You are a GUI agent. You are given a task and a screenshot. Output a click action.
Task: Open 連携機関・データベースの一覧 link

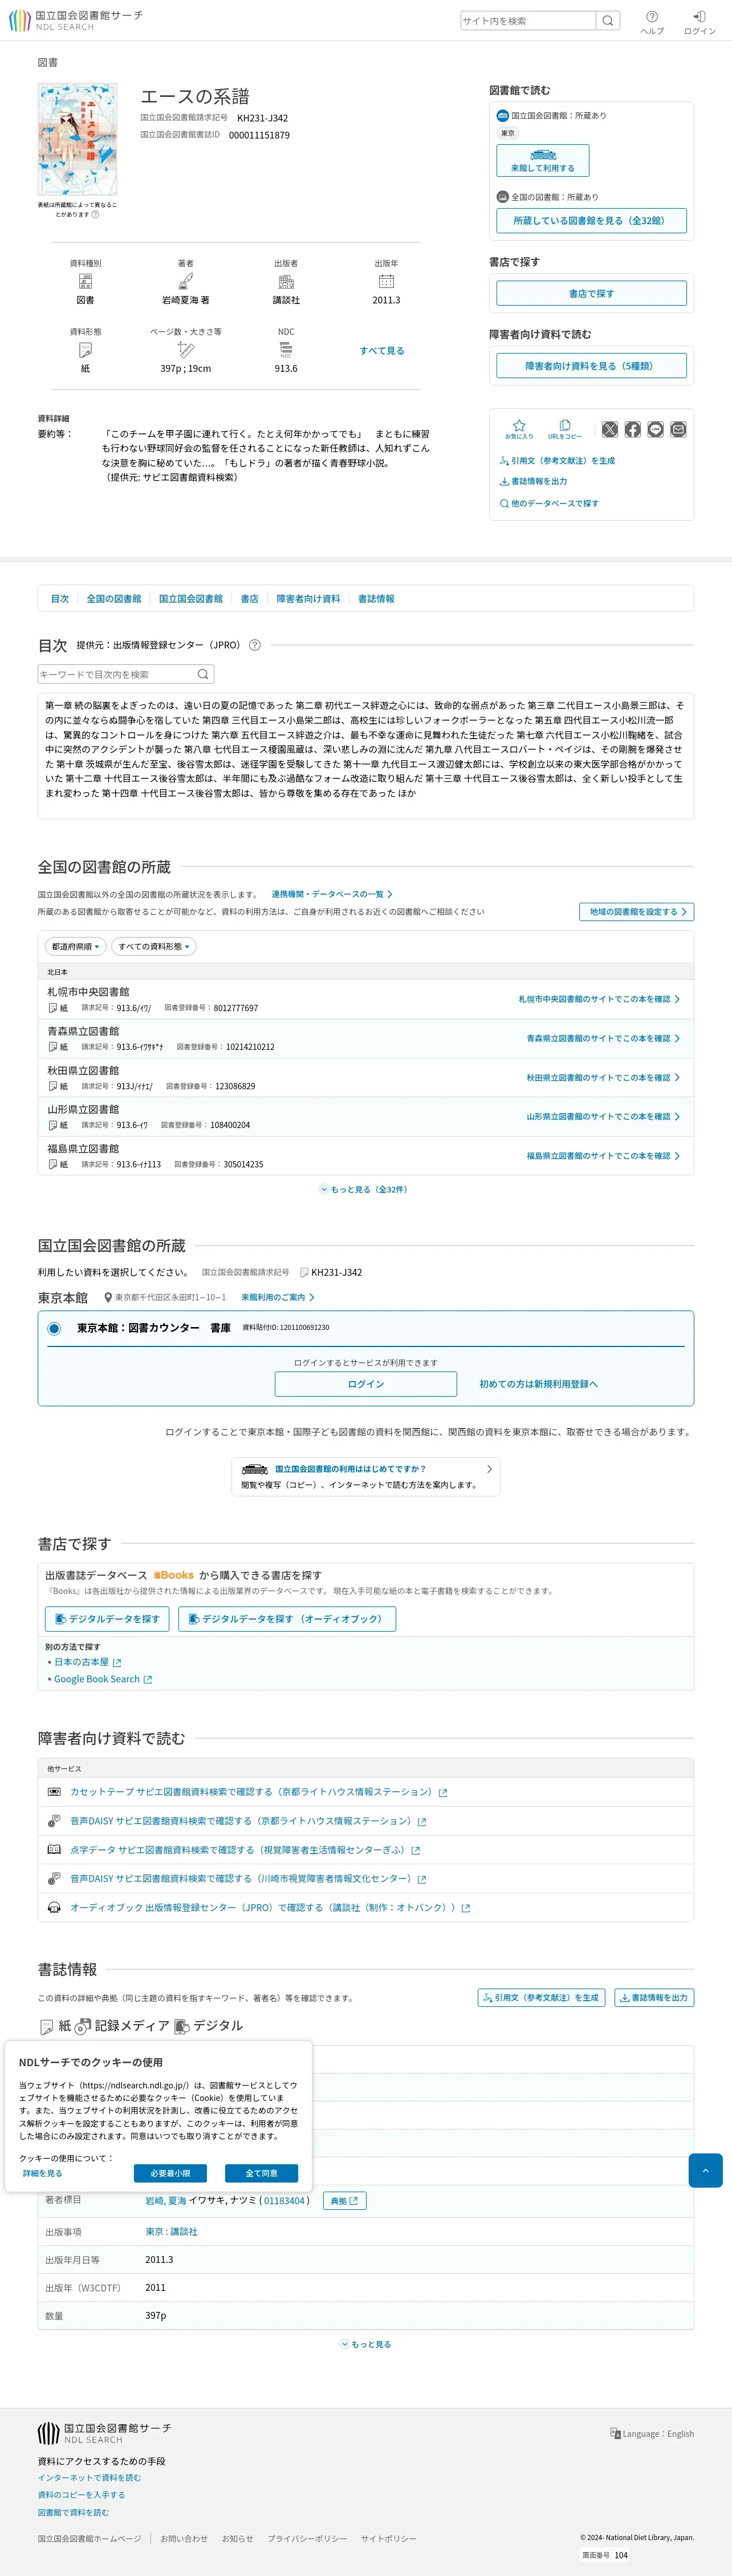332,894
